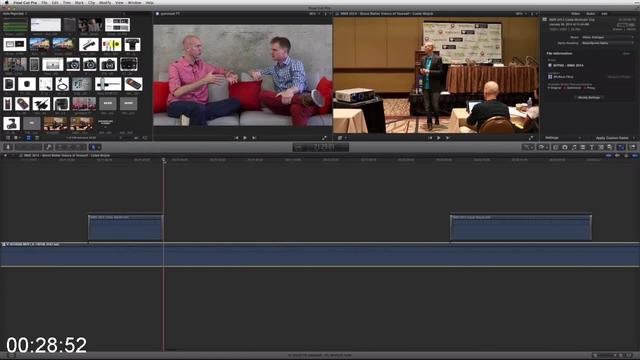Enter full screen from left viewer
This screenshot has height=360, width=640.
point(324,138)
